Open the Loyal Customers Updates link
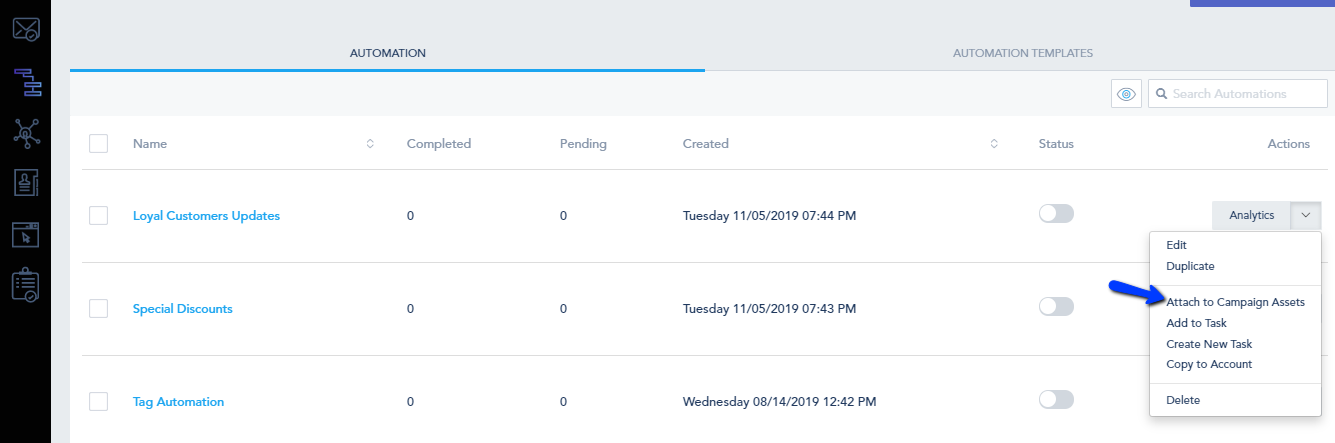 206,215
